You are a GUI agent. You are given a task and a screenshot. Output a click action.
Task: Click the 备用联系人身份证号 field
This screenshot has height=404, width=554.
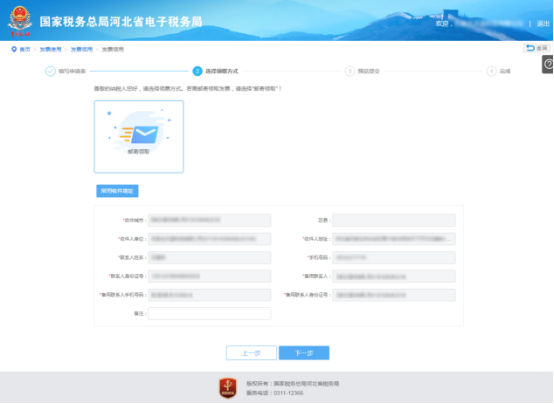(x=394, y=295)
